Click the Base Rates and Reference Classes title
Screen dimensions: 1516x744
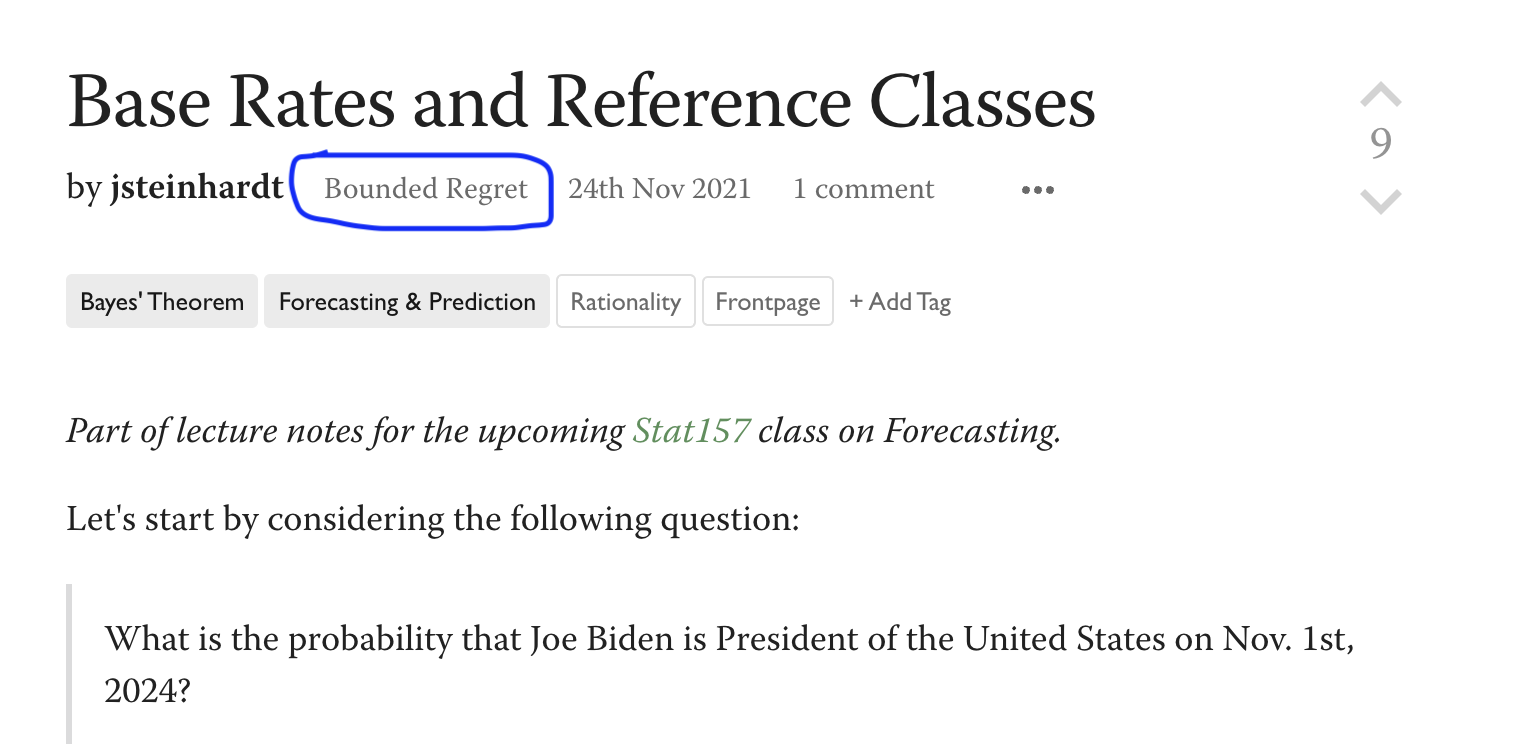pyautogui.click(x=581, y=102)
